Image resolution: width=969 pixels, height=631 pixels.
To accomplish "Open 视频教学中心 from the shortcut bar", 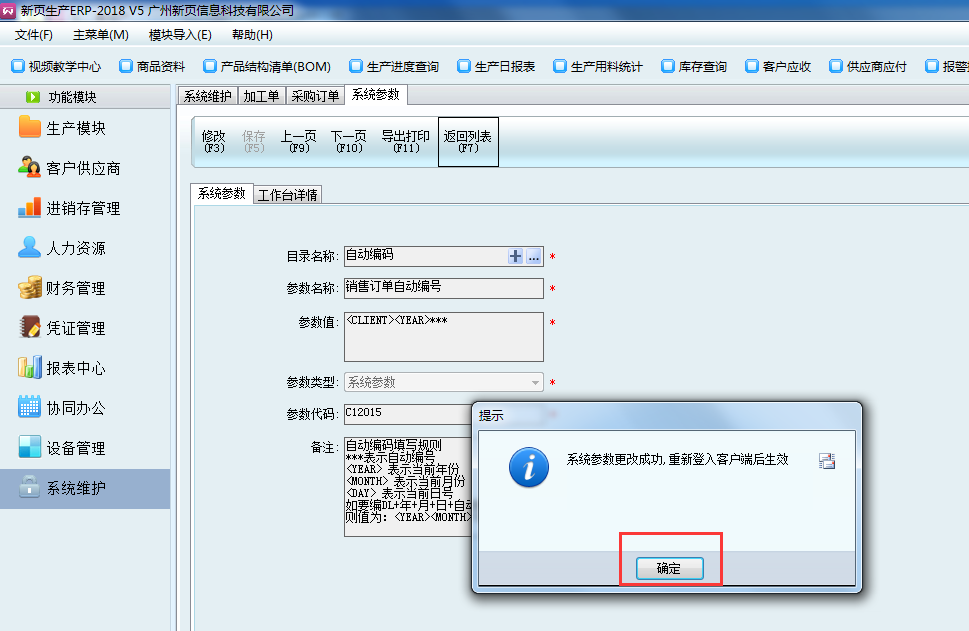I will tap(56, 67).
